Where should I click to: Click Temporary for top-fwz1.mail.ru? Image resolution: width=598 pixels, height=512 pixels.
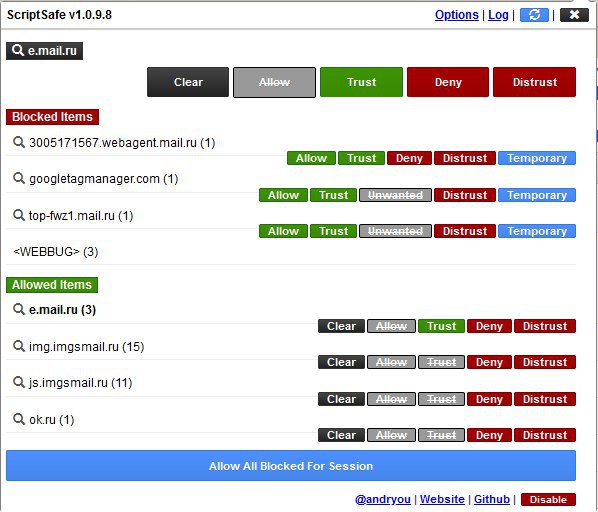[x=537, y=231]
